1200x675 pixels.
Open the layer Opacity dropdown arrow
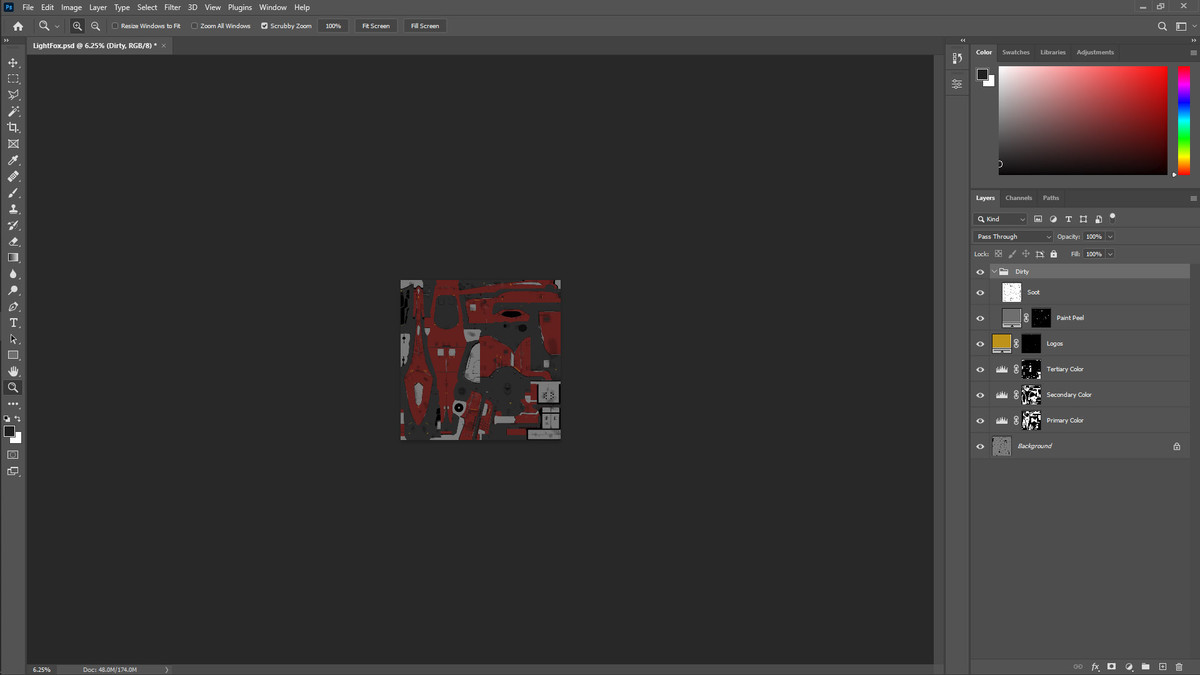tap(1110, 237)
